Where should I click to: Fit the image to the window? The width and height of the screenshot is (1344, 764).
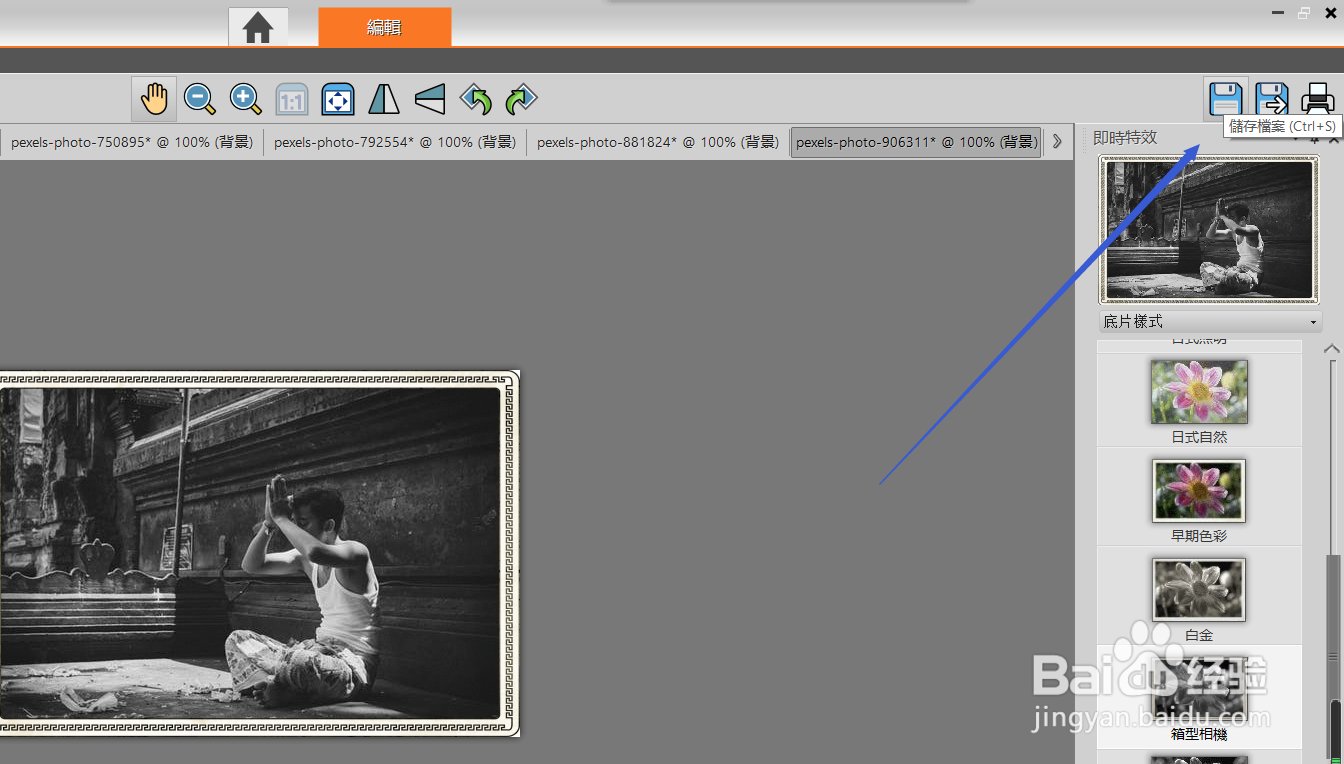click(338, 100)
